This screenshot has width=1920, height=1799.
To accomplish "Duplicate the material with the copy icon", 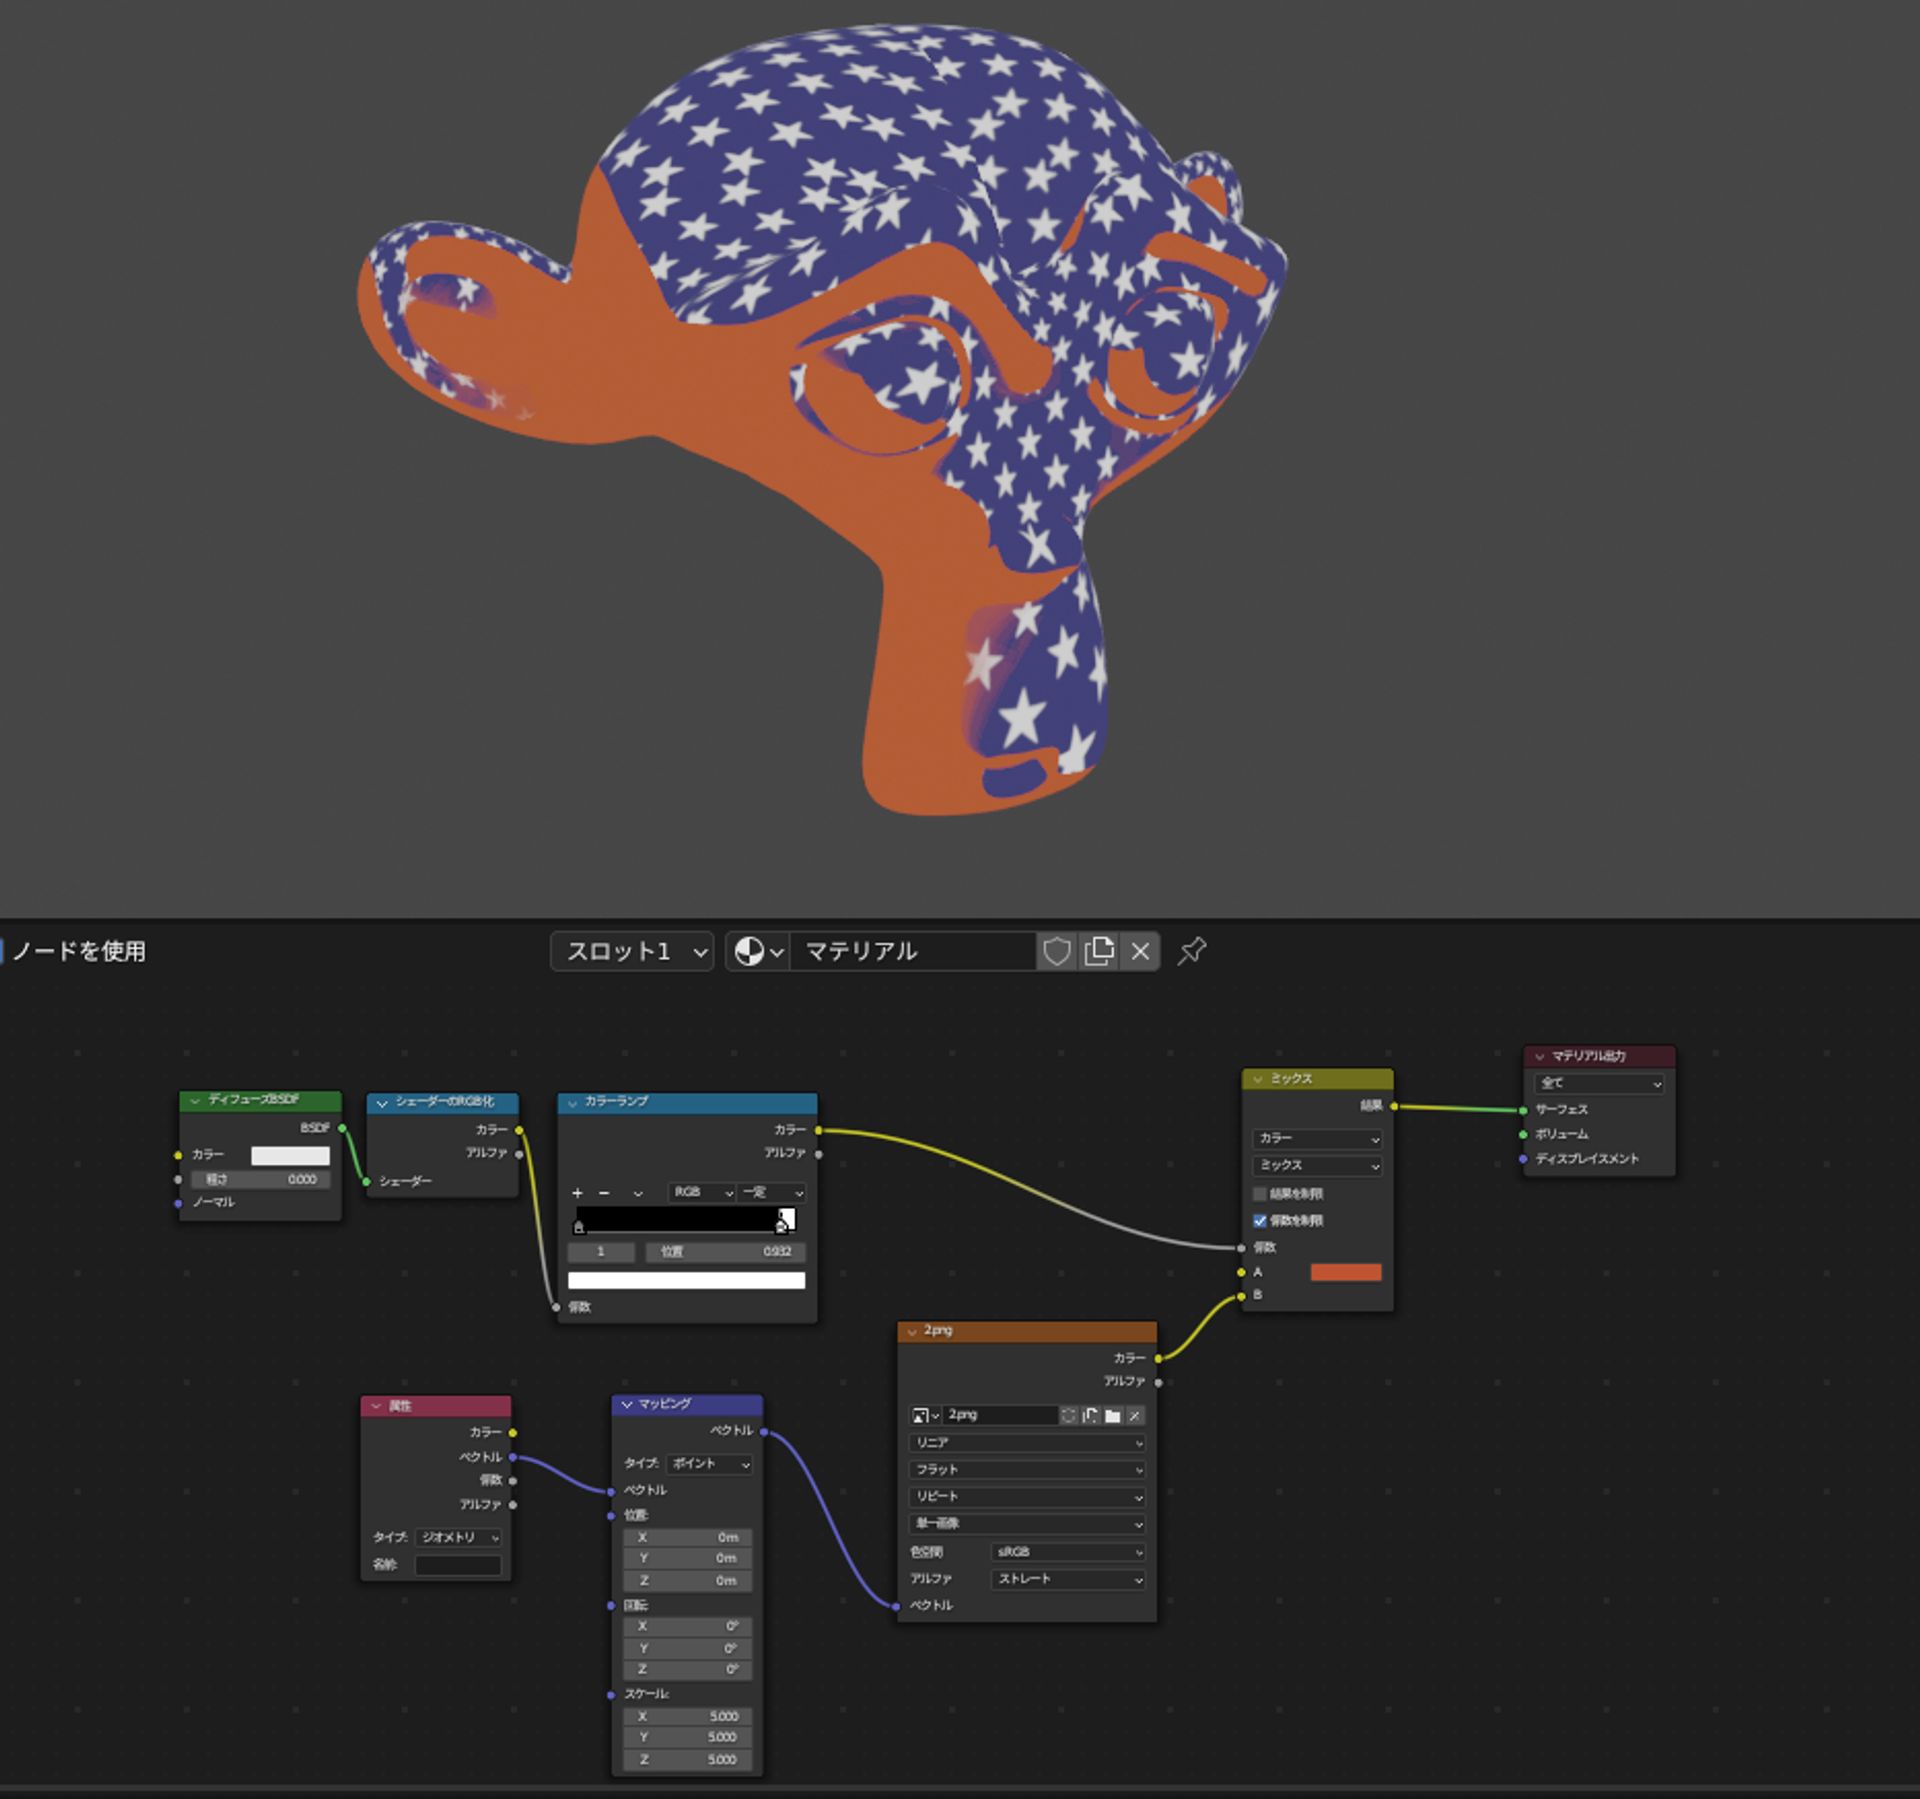I will pyautogui.click(x=1099, y=951).
